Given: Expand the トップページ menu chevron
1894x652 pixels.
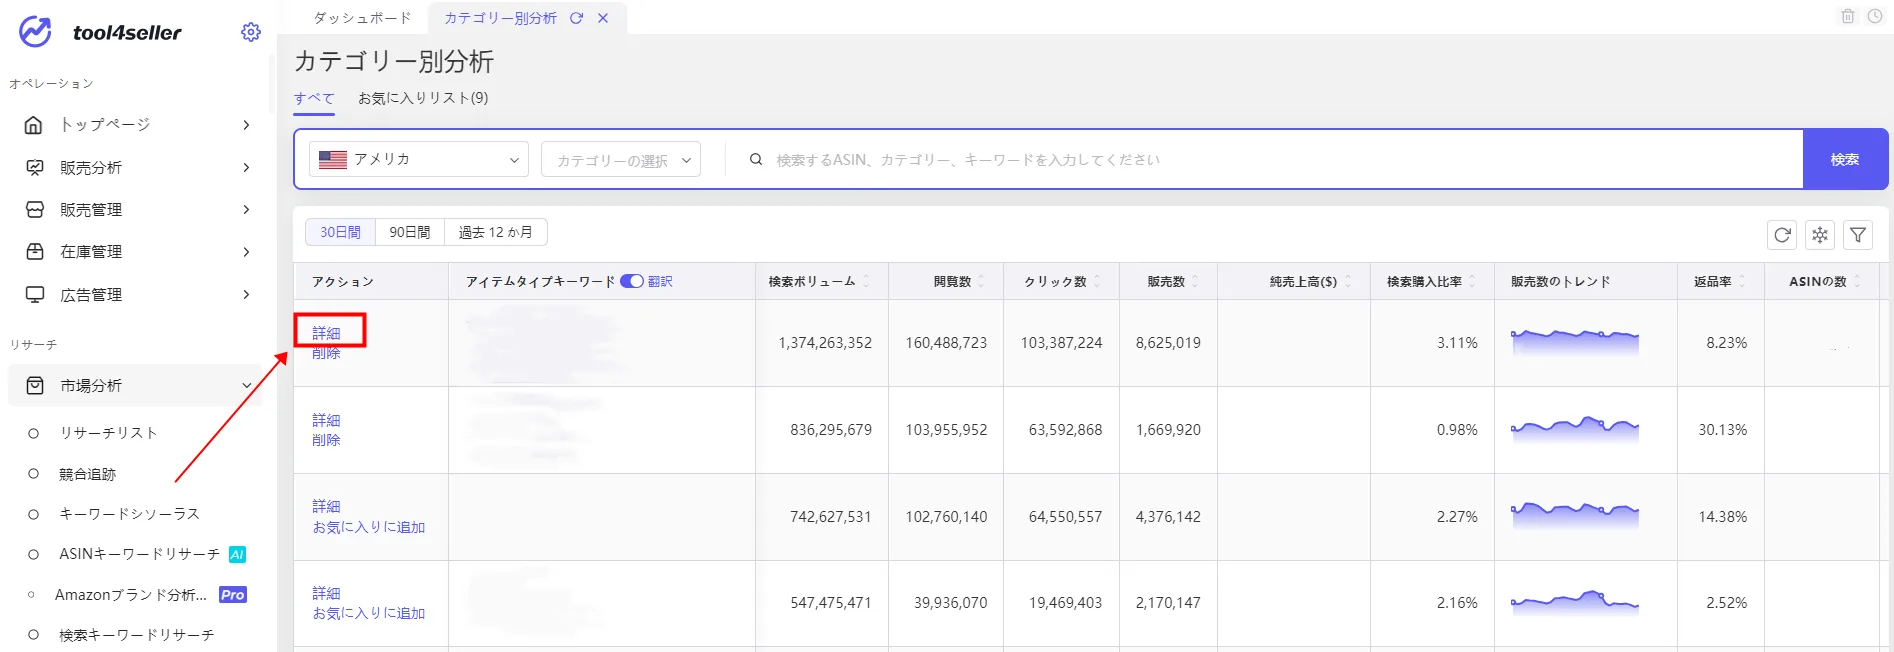Looking at the screenshot, I should 246,125.
